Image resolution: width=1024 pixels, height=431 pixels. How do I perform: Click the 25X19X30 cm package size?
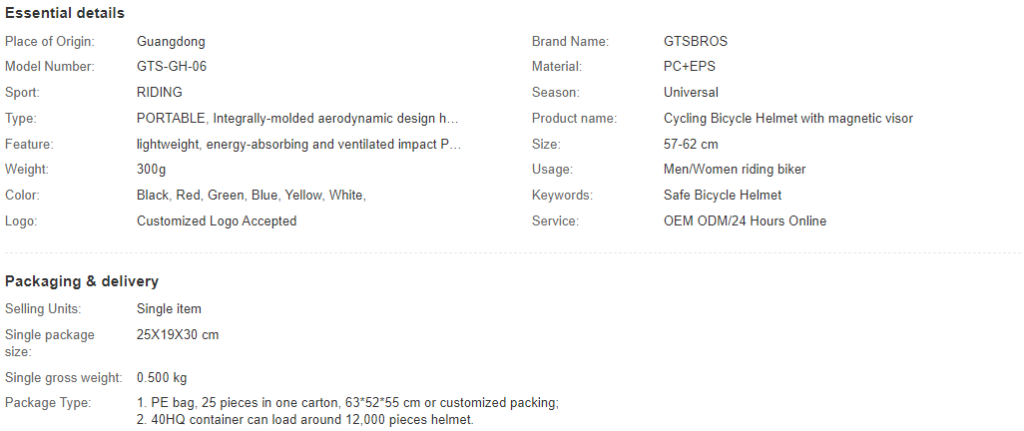(178, 335)
